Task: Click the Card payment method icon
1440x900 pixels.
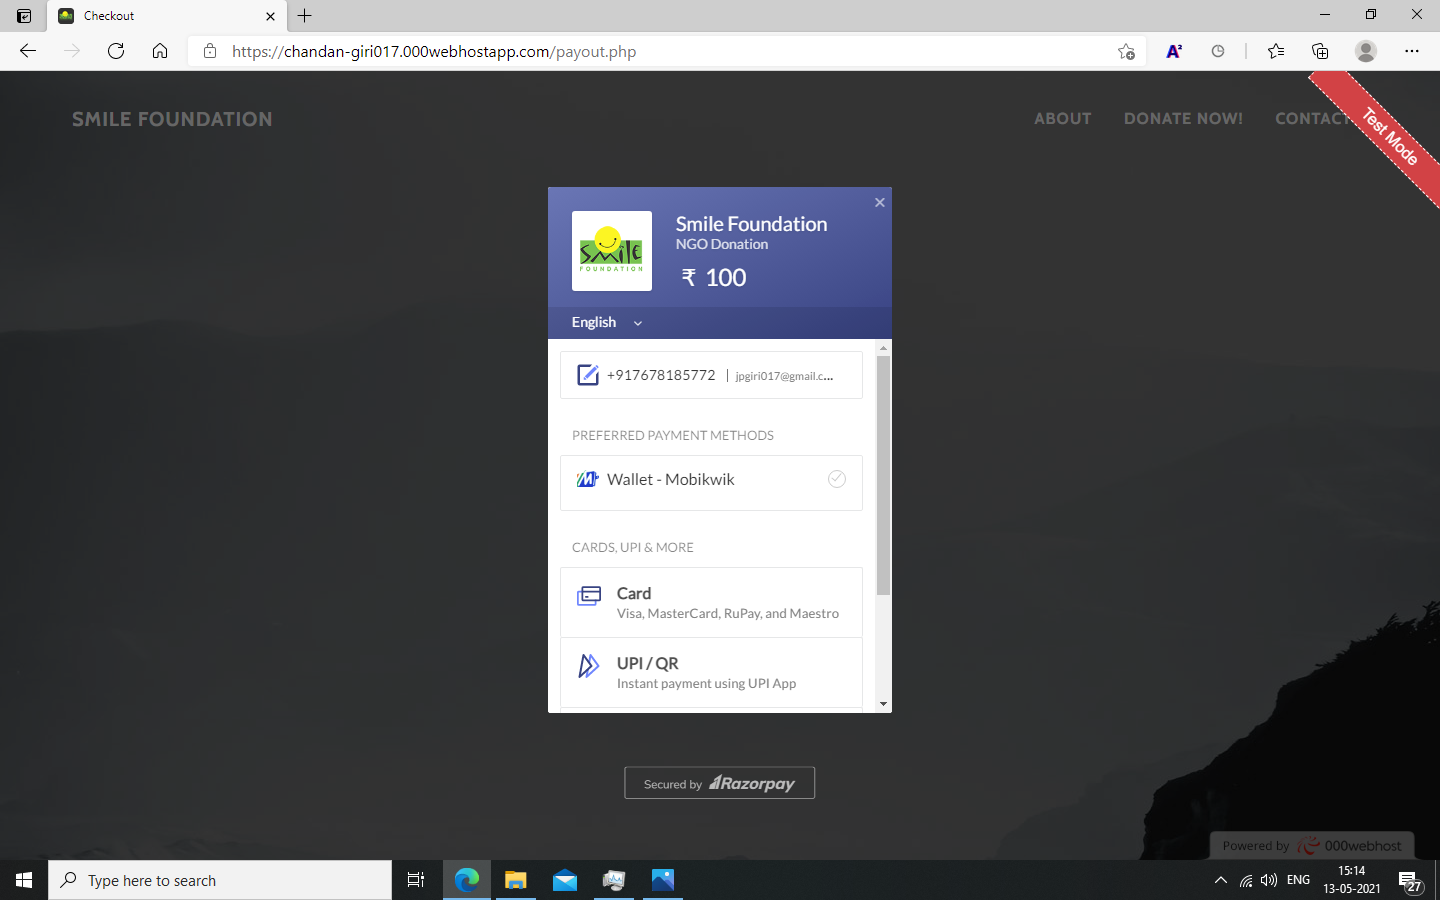Action: 589,596
